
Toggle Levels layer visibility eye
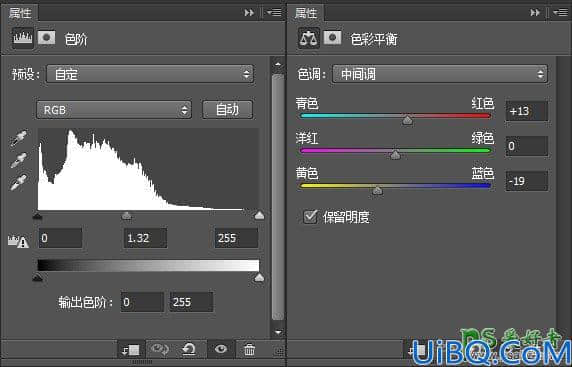tap(221, 349)
